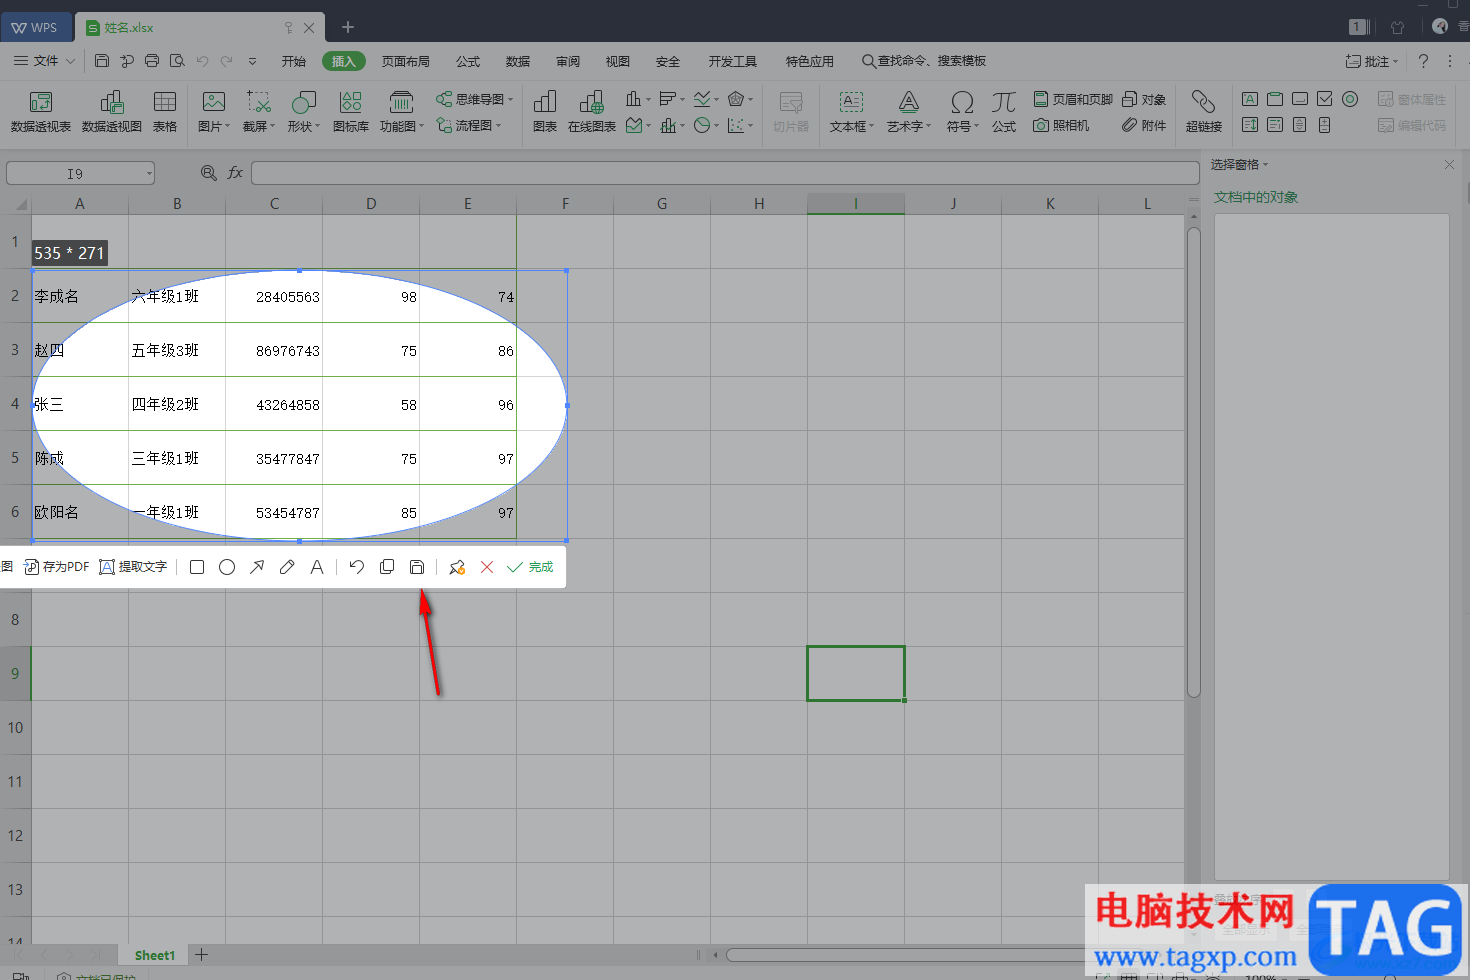Open the 思维导图 mind map dropdown
The height and width of the screenshot is (980, 1470).
click(474, 99)
